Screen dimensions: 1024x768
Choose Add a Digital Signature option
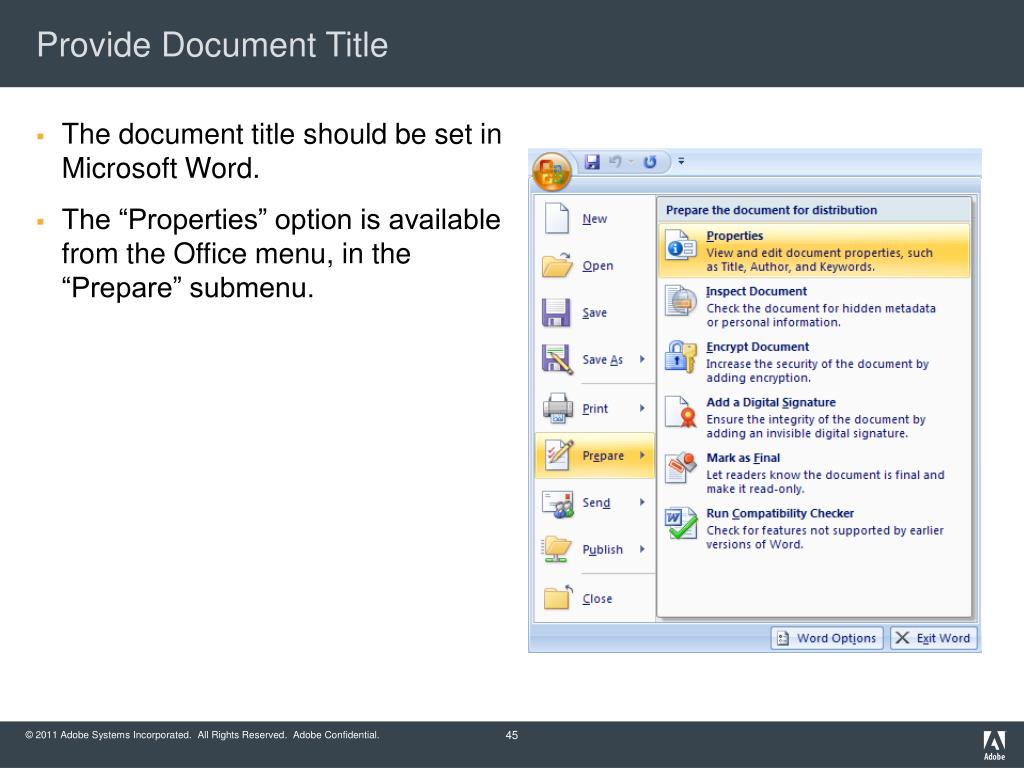coord(814,417)
